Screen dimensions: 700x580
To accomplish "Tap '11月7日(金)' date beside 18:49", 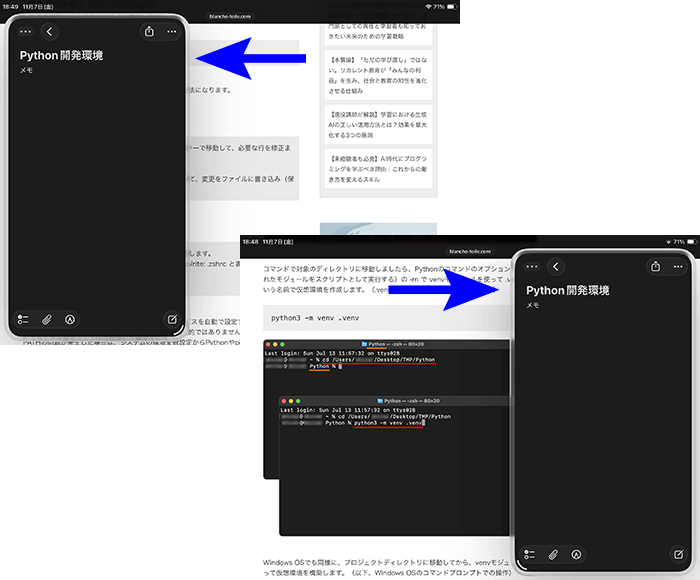I will [38, 7].
